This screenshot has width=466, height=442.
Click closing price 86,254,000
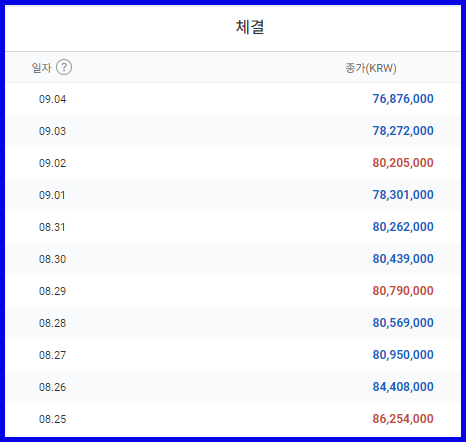[403, 419]
